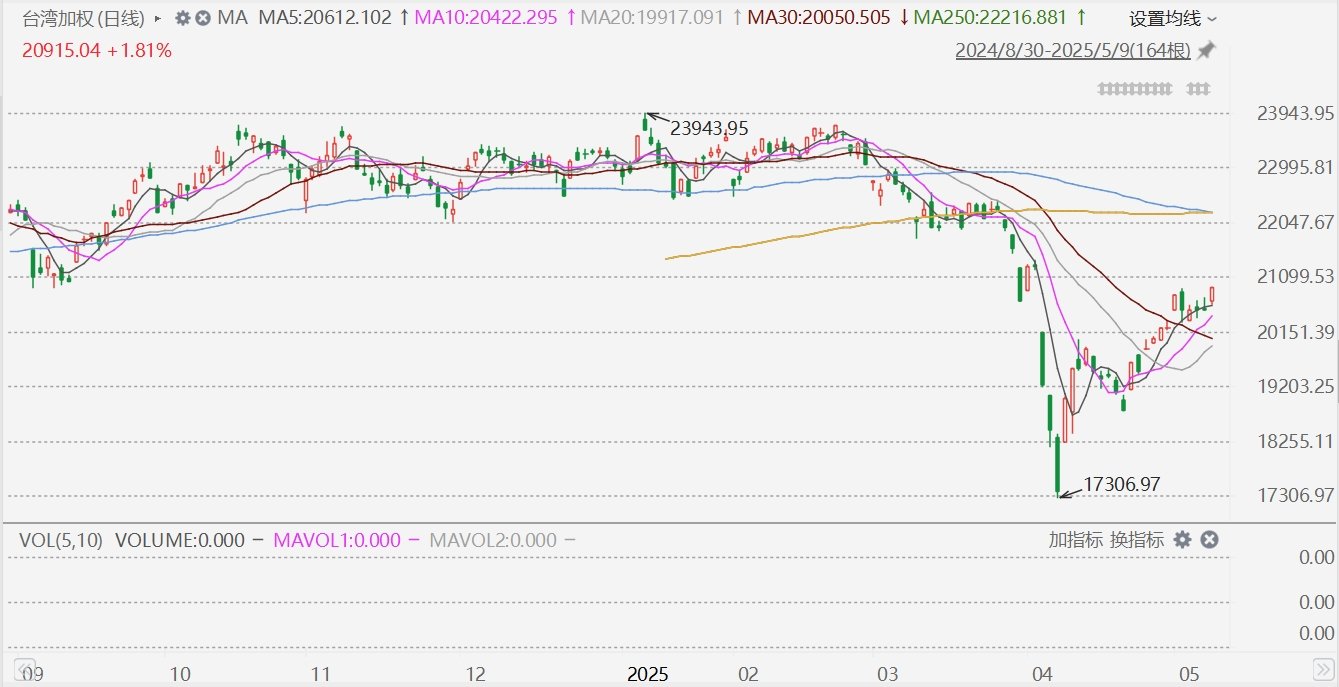Screen dimensions: 1339x687
Task: Click 加指标 to add an indicator
Action: coord(1075,540)
